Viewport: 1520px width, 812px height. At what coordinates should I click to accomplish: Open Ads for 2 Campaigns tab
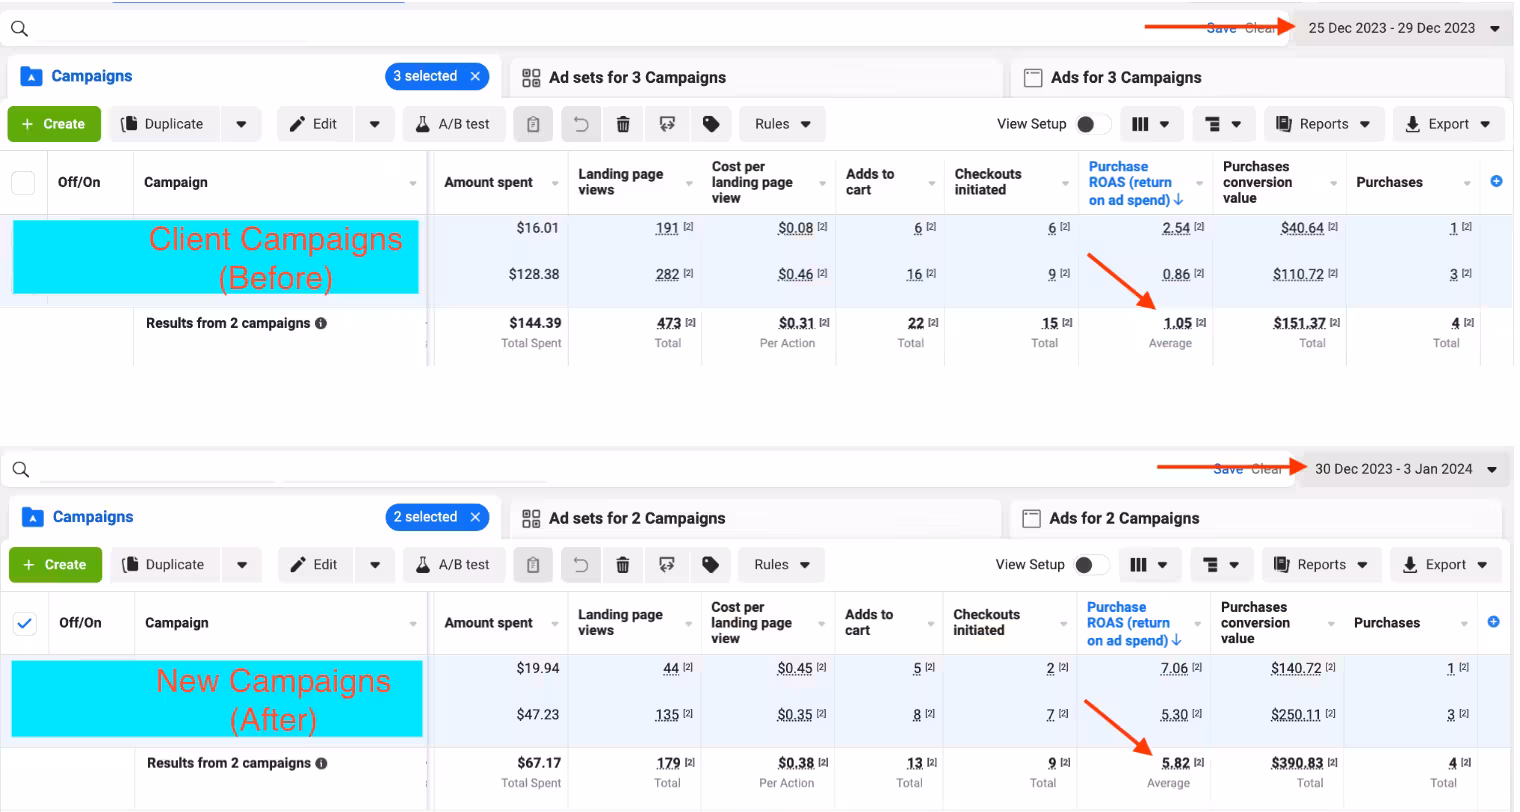point(1256,518)
